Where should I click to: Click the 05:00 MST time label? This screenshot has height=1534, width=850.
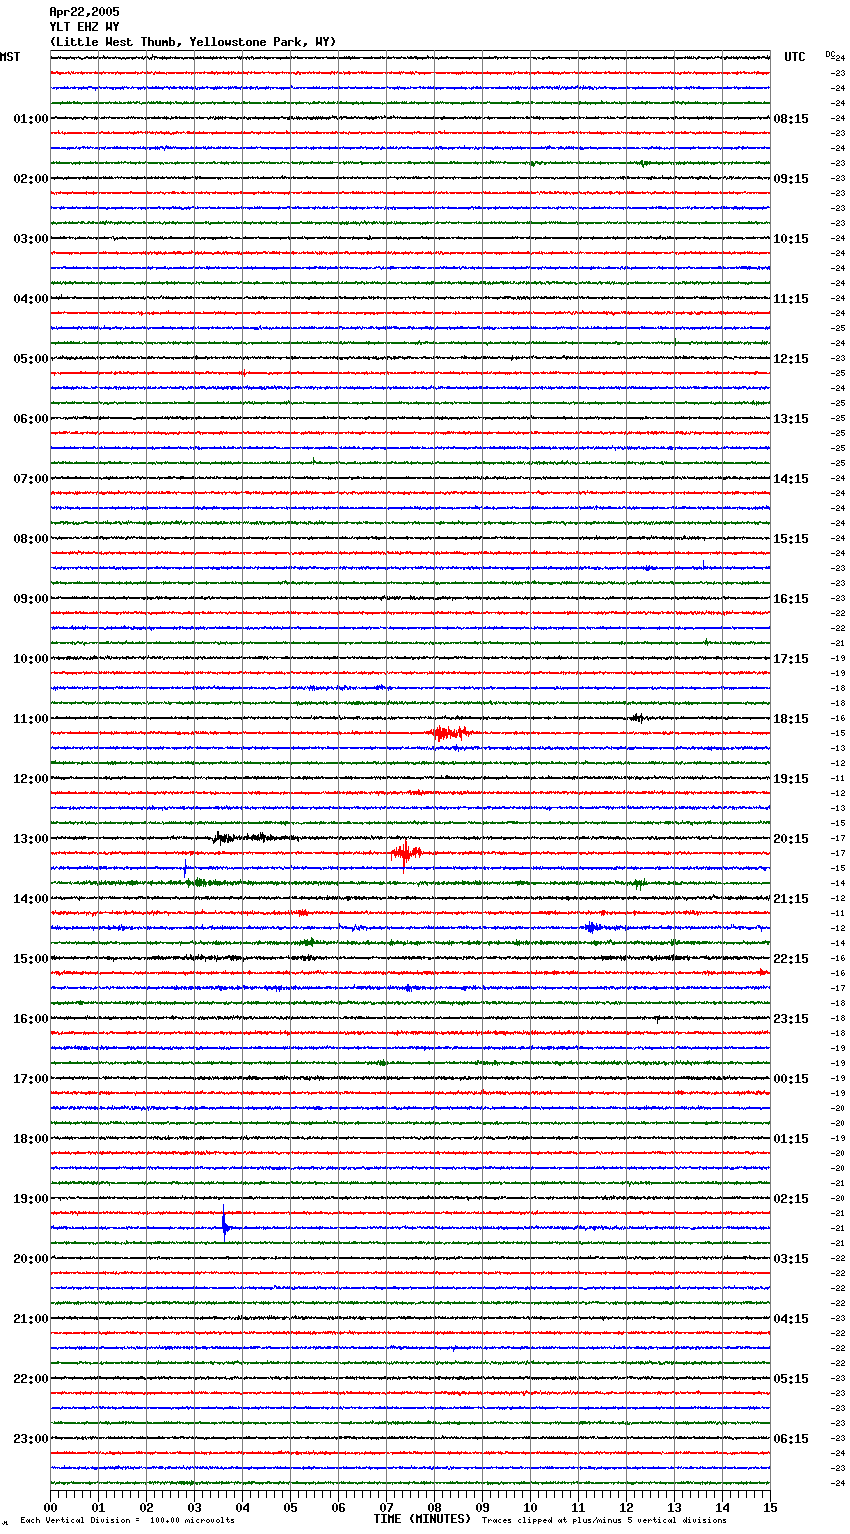click(x=30, y=359)
